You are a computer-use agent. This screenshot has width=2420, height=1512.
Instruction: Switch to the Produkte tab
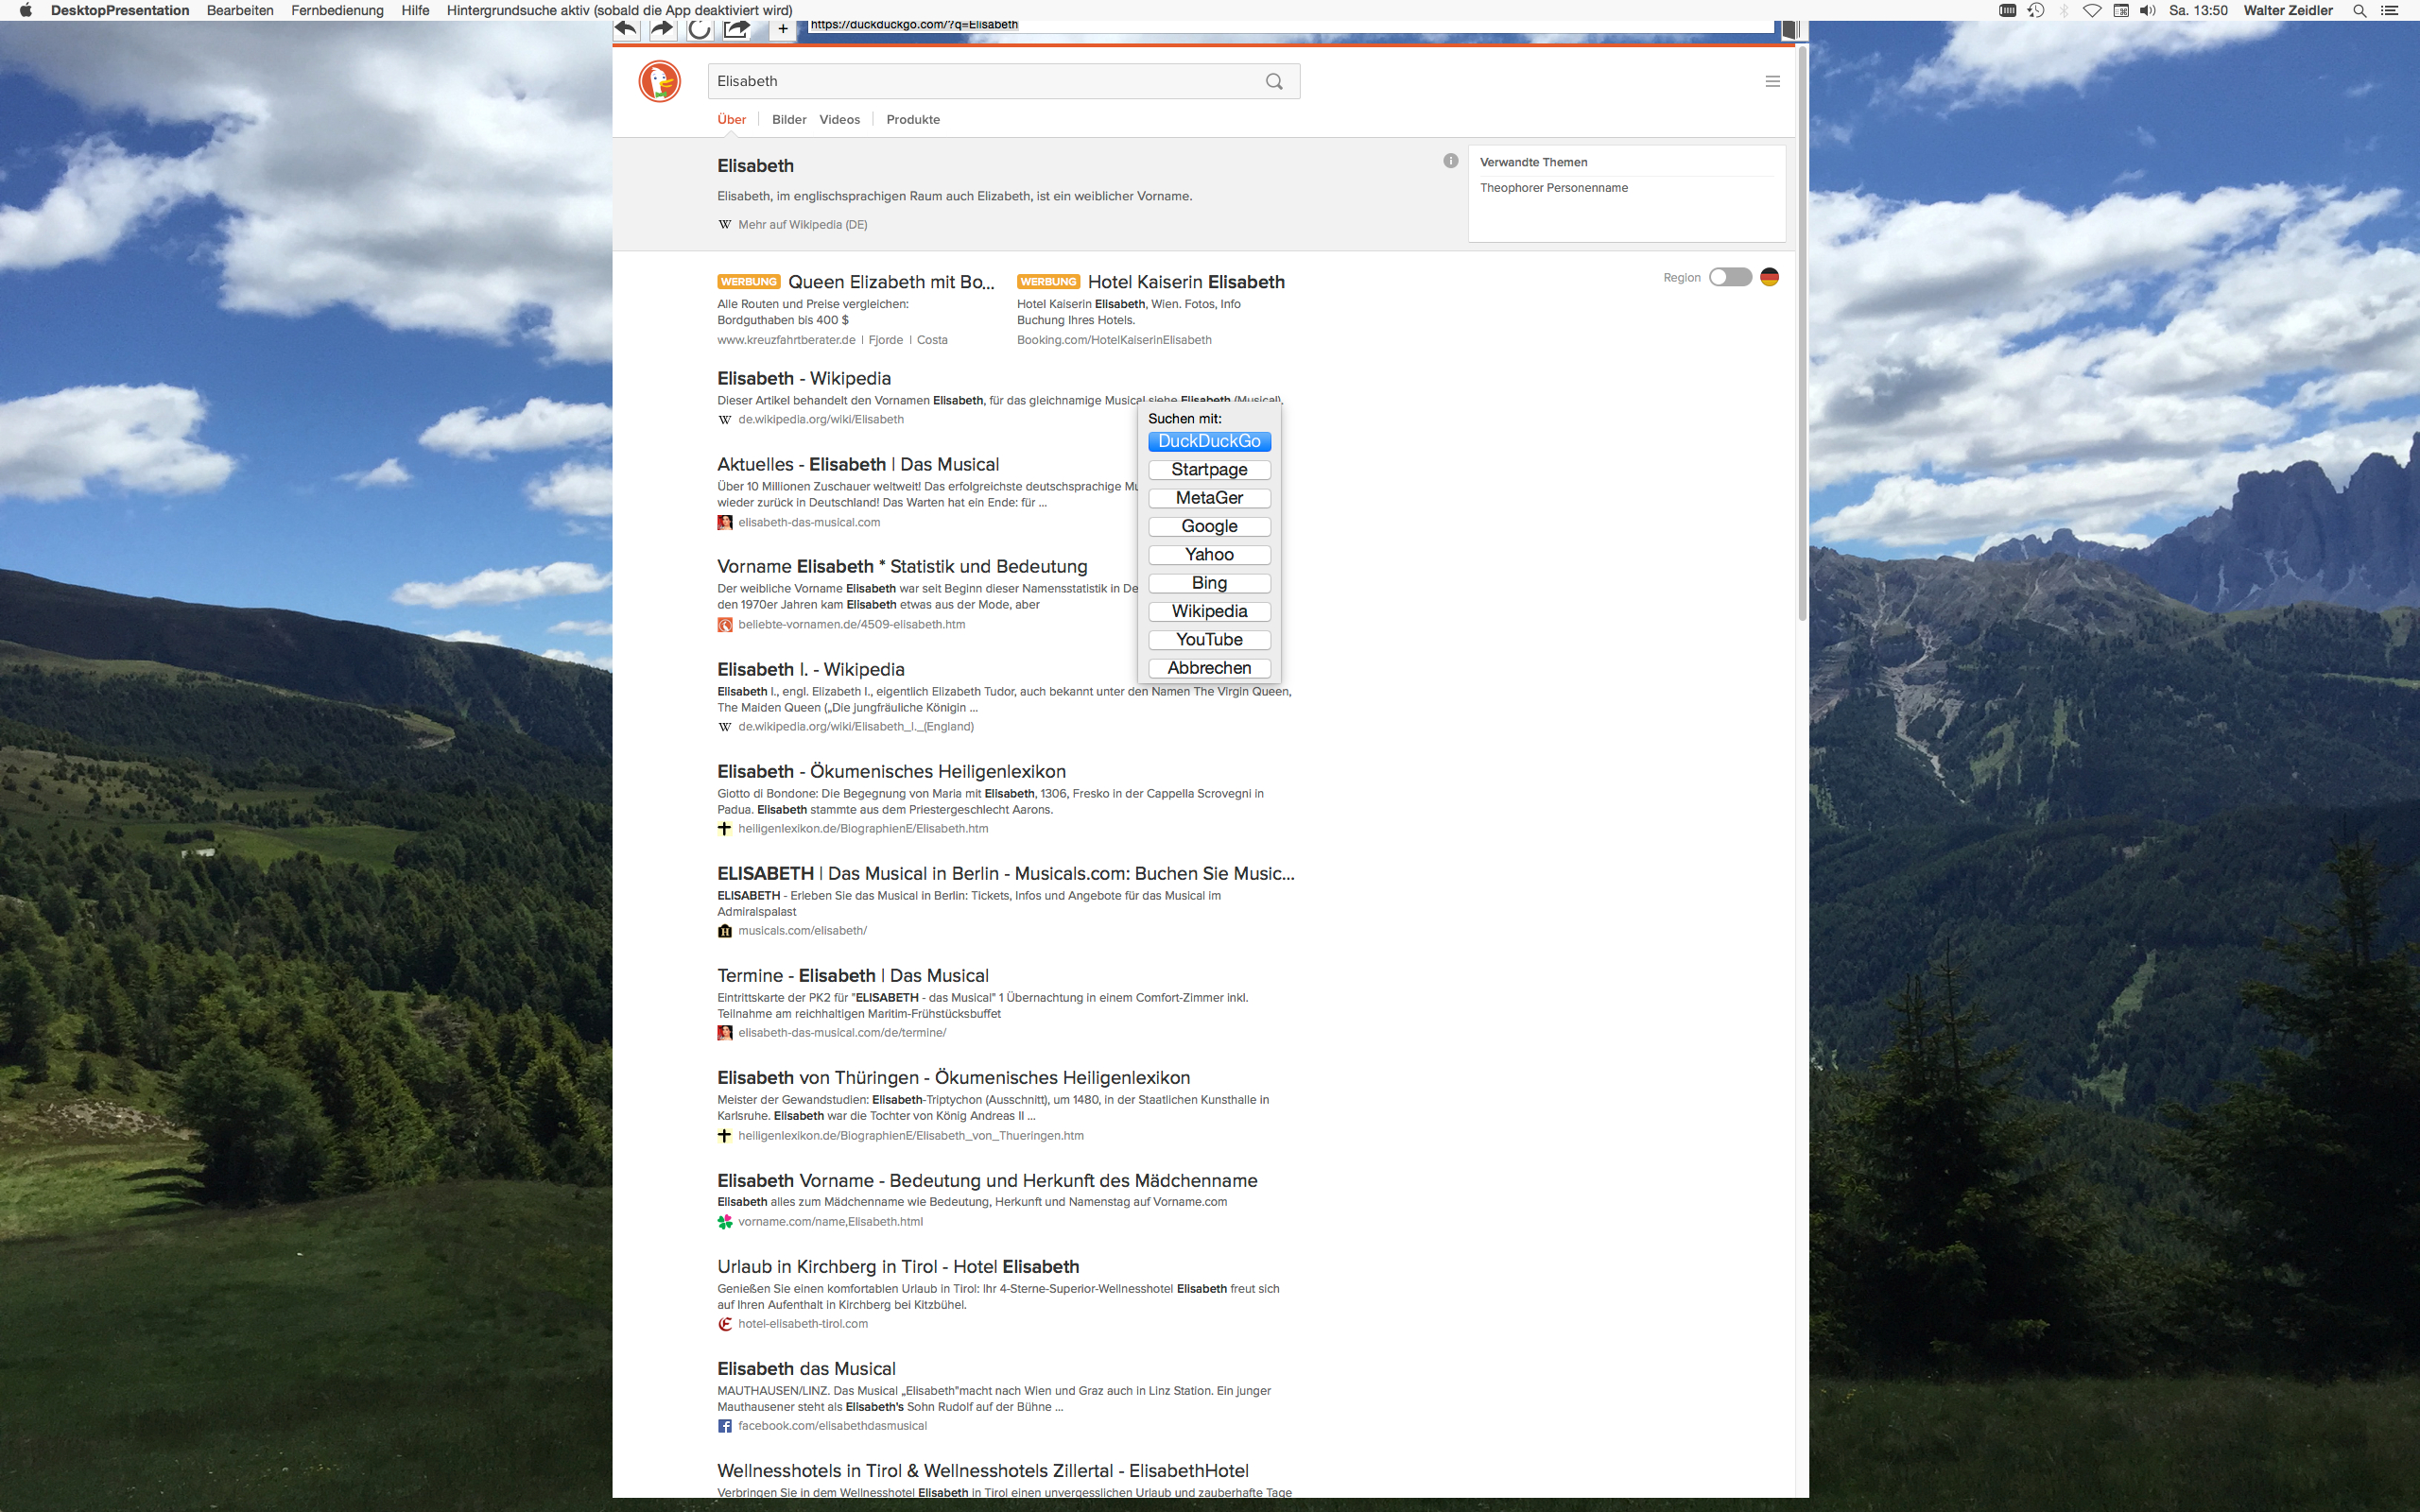pyautogui.click(x=912, y=120)
